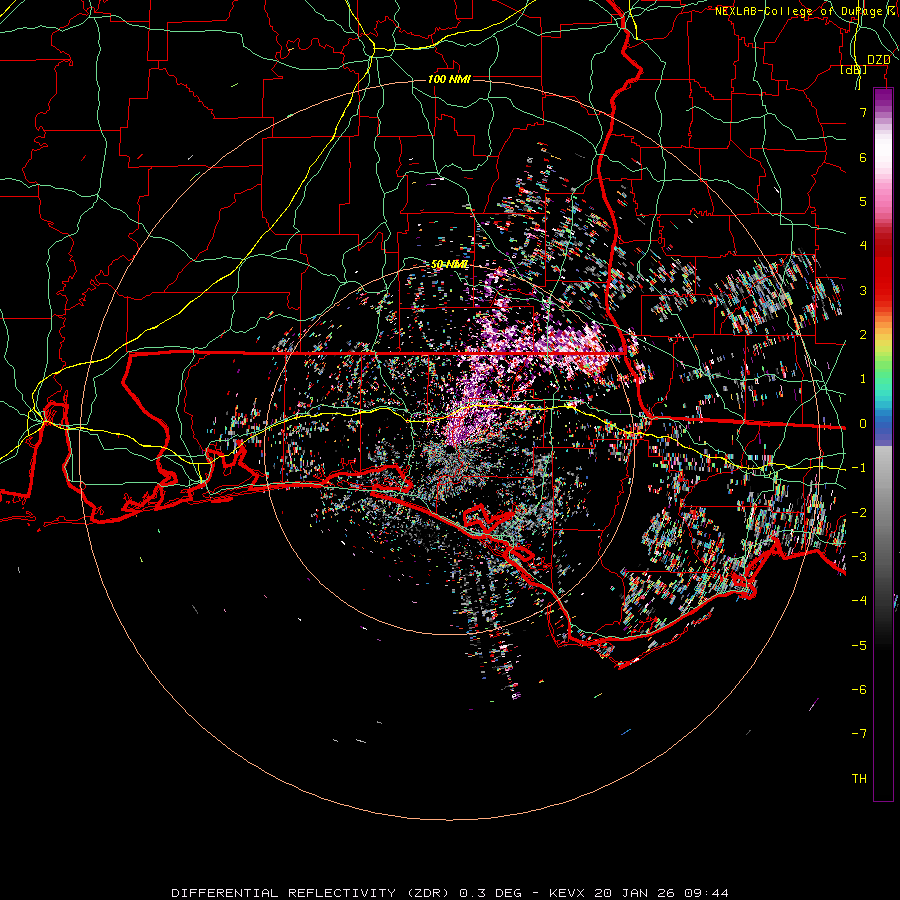900x900 pixels.
Task: Click the -4 dB scale label
Action: (x=859, y=601)
